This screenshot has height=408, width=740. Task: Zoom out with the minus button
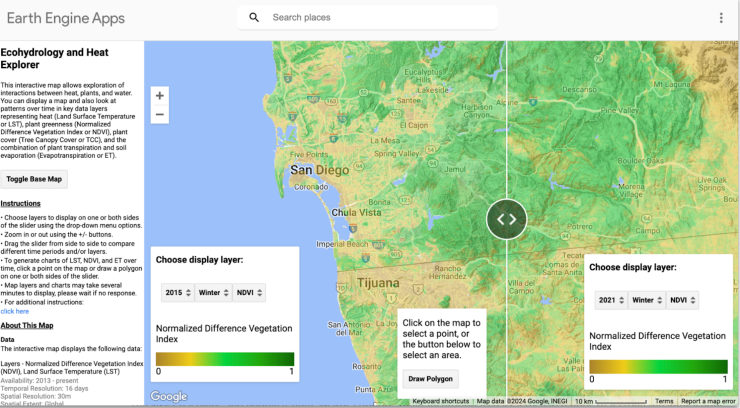160,115
